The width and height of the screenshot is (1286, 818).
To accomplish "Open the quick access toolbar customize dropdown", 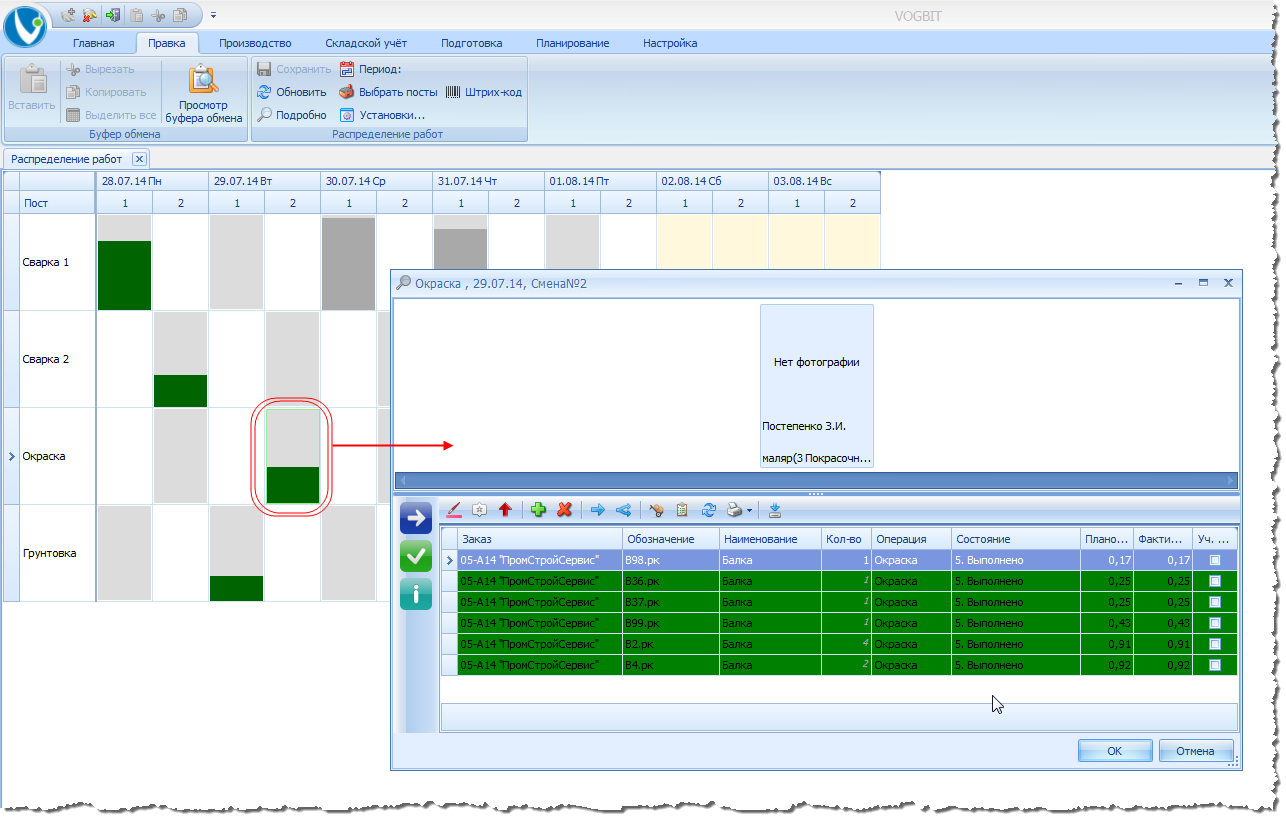I will [x=213, y=15].
